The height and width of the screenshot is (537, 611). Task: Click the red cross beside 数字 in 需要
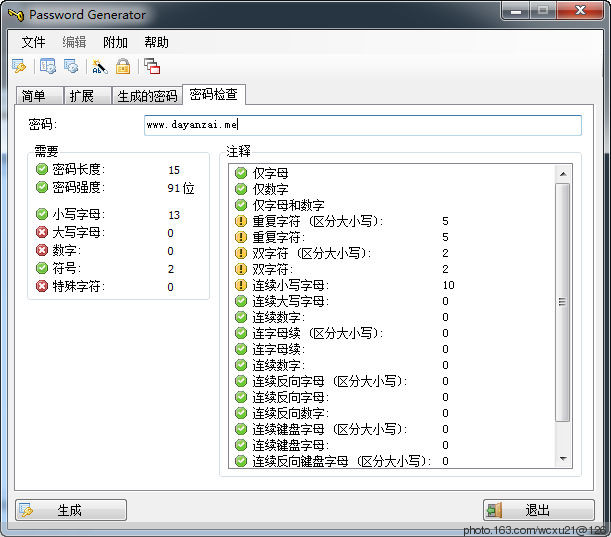[x=42, y=250]
